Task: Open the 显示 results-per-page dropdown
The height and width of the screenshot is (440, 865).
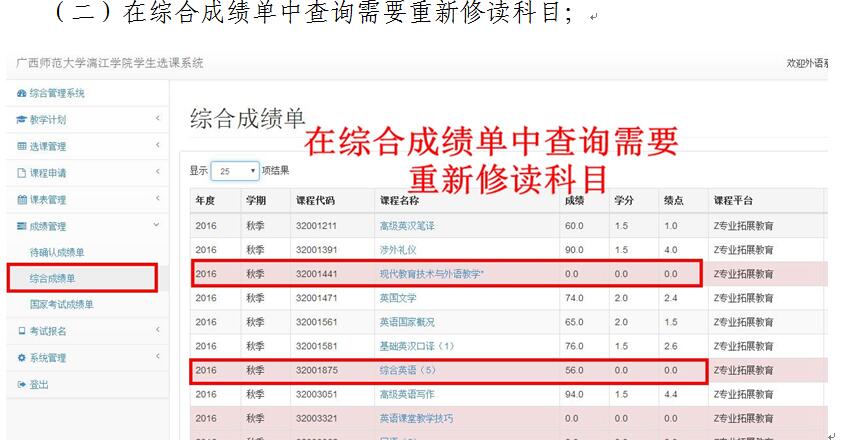Action: click(x=235, y=171)
